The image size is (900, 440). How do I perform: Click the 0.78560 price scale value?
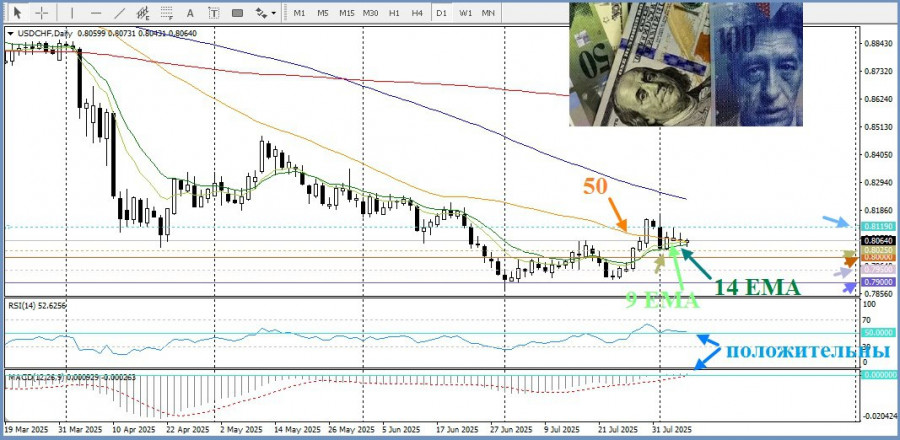[x=879, y=294]
